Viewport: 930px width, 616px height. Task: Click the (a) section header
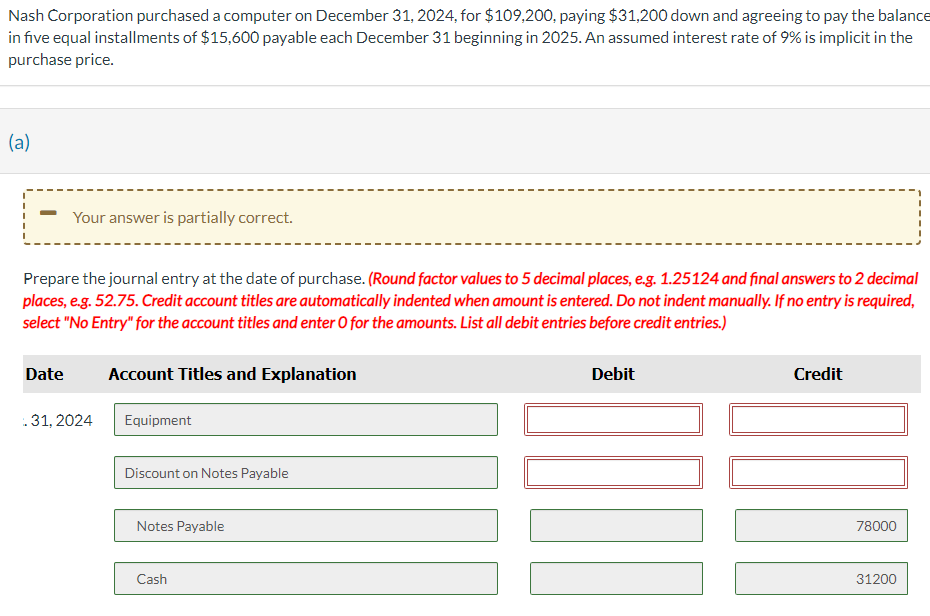(19, 142)
